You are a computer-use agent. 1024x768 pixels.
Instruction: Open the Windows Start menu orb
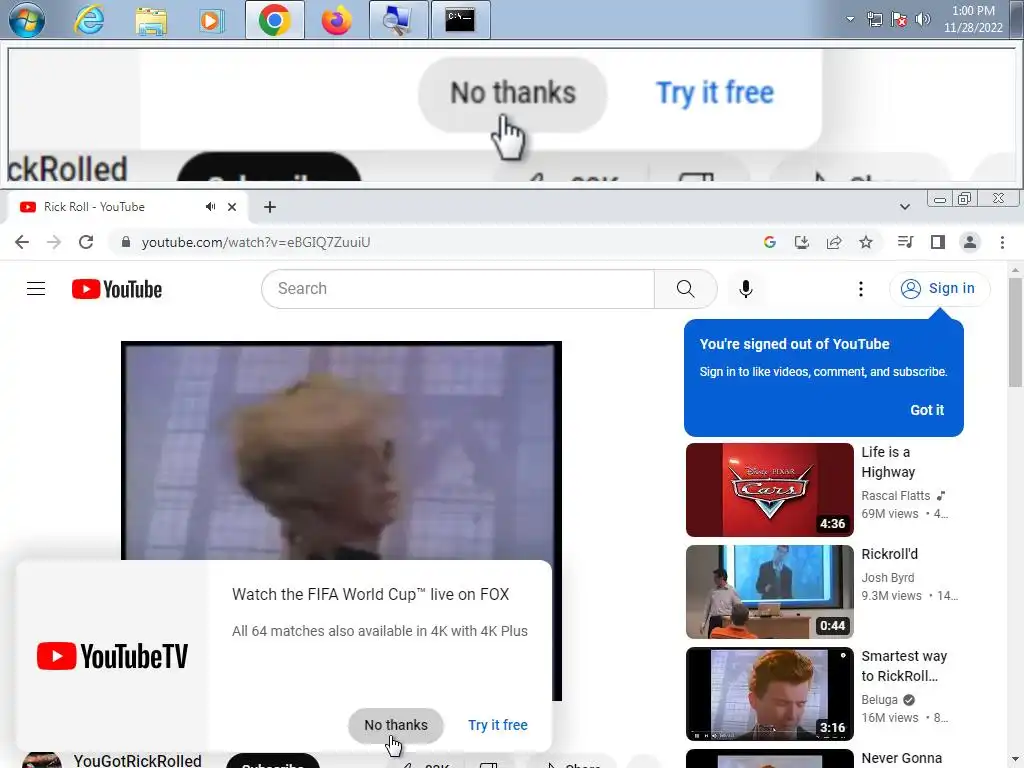click(27, 20)
